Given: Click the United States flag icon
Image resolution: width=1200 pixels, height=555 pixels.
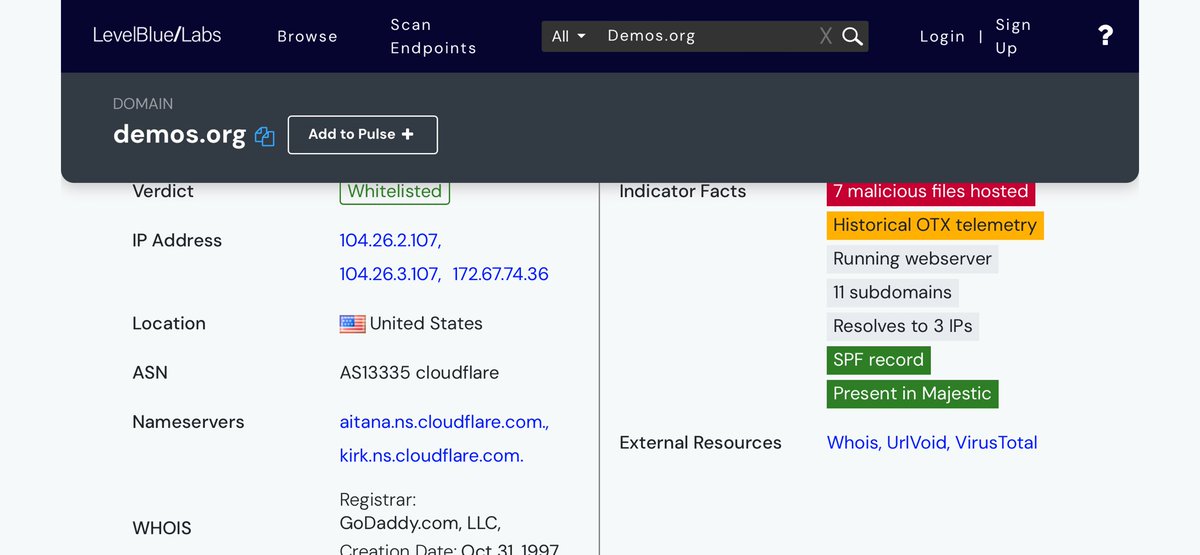Looking at the screenshot, I should tap(352, 324).
